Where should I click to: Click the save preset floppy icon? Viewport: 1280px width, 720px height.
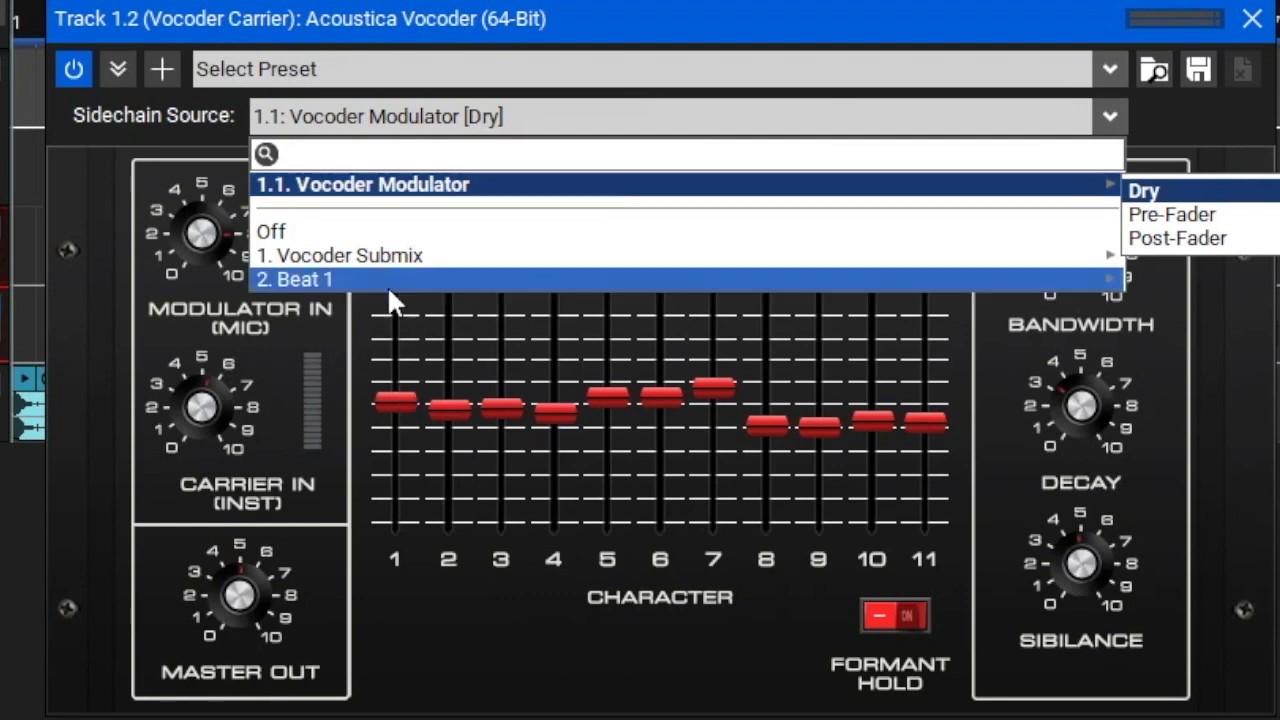(1198, 69)
